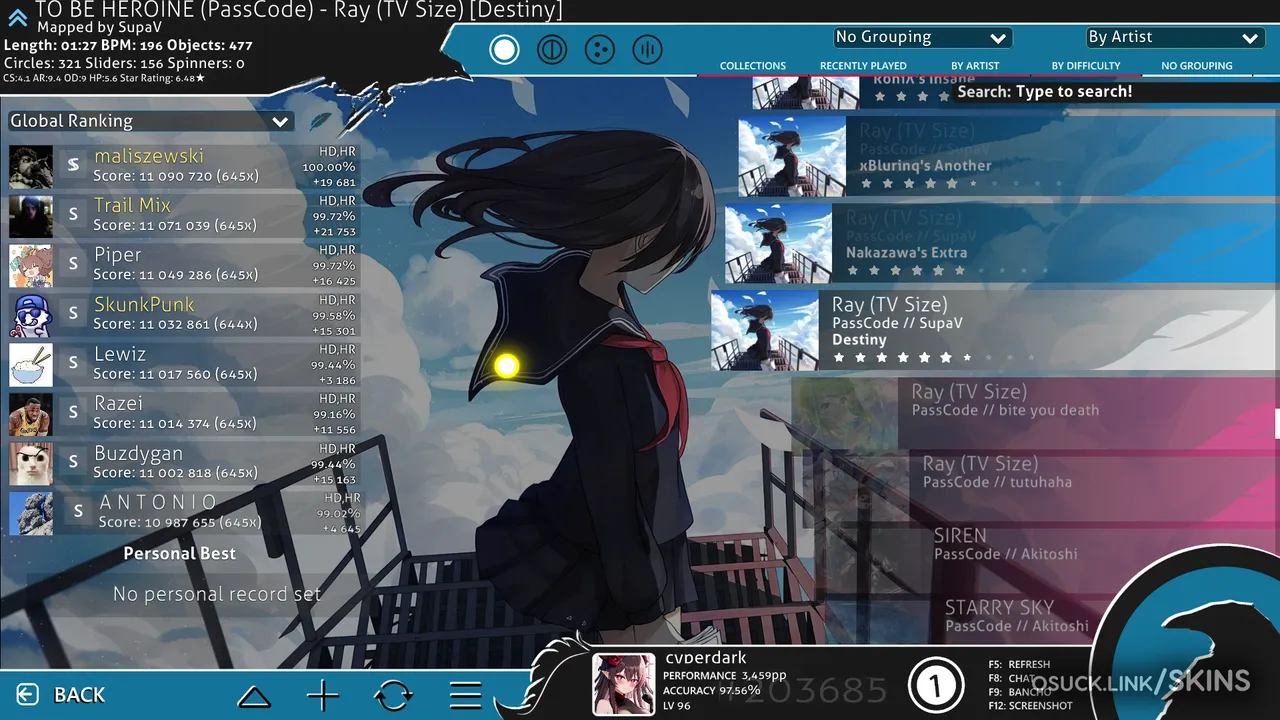
Task: Click the song list scrollbar handle
Action: click(x=1277, y=423)
